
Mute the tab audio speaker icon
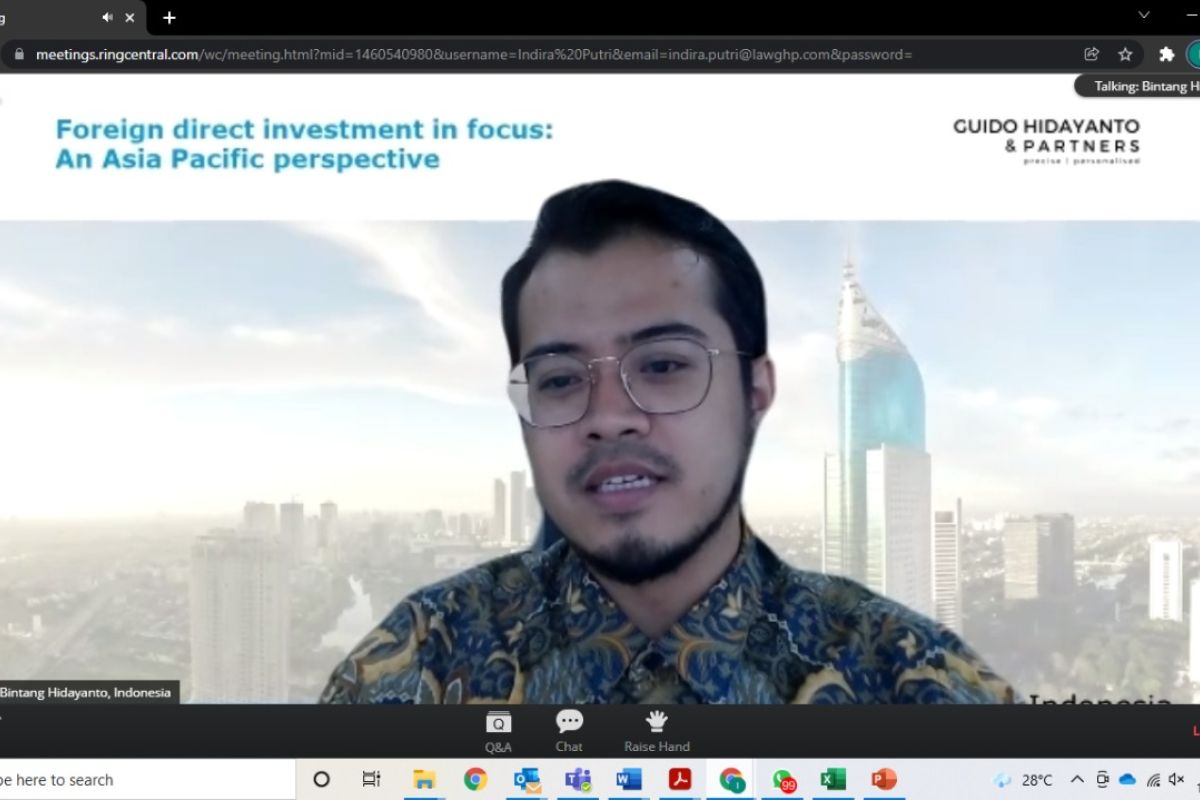tap(107, 17)
